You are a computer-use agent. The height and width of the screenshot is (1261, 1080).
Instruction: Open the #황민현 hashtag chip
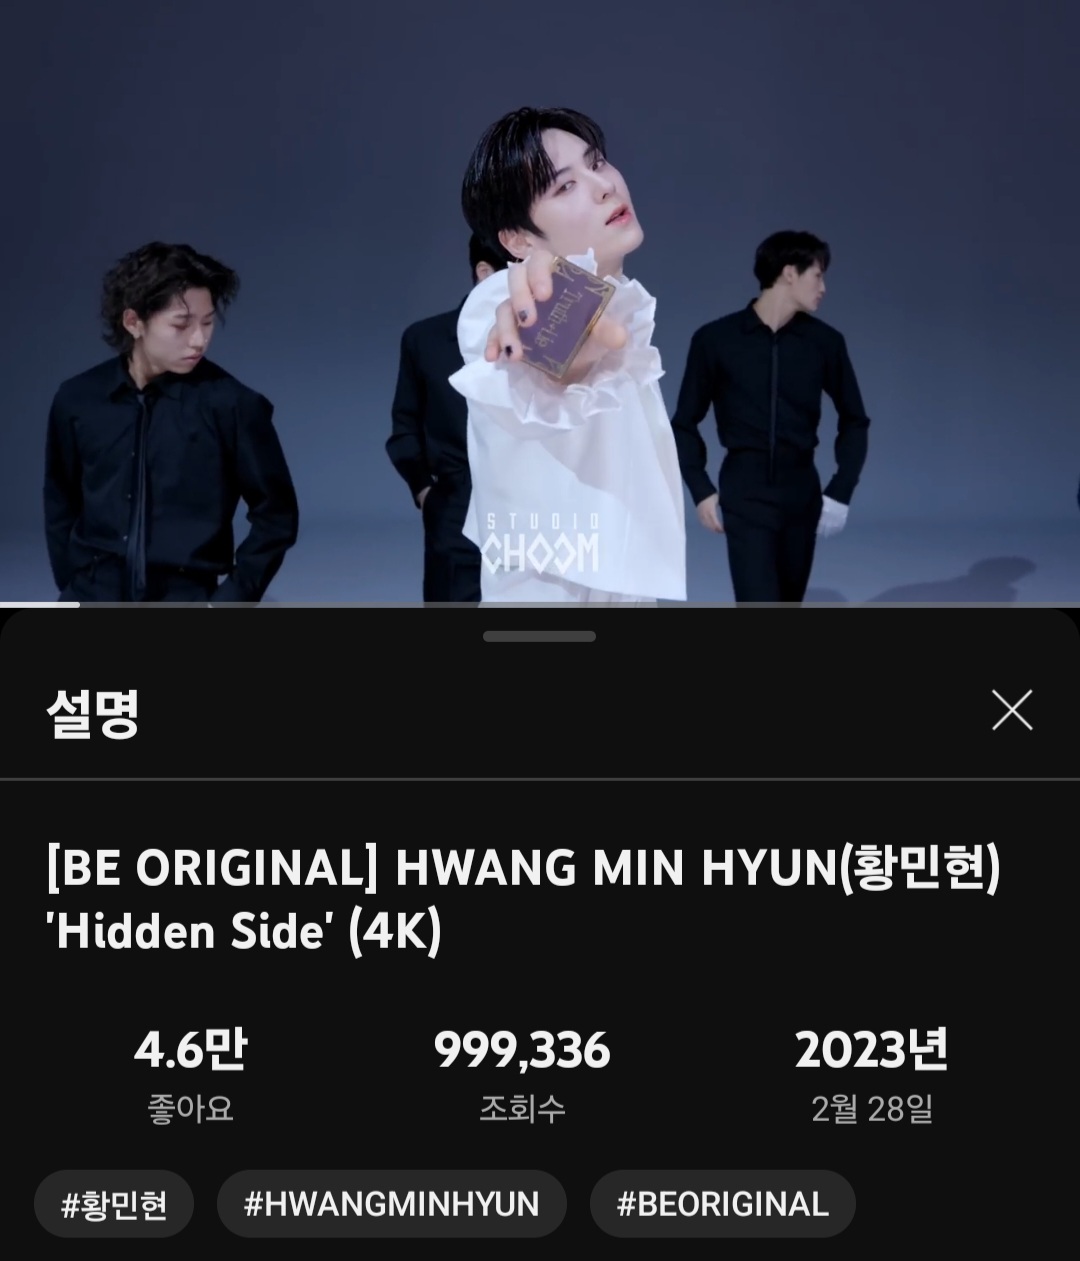click(114, 1204)
